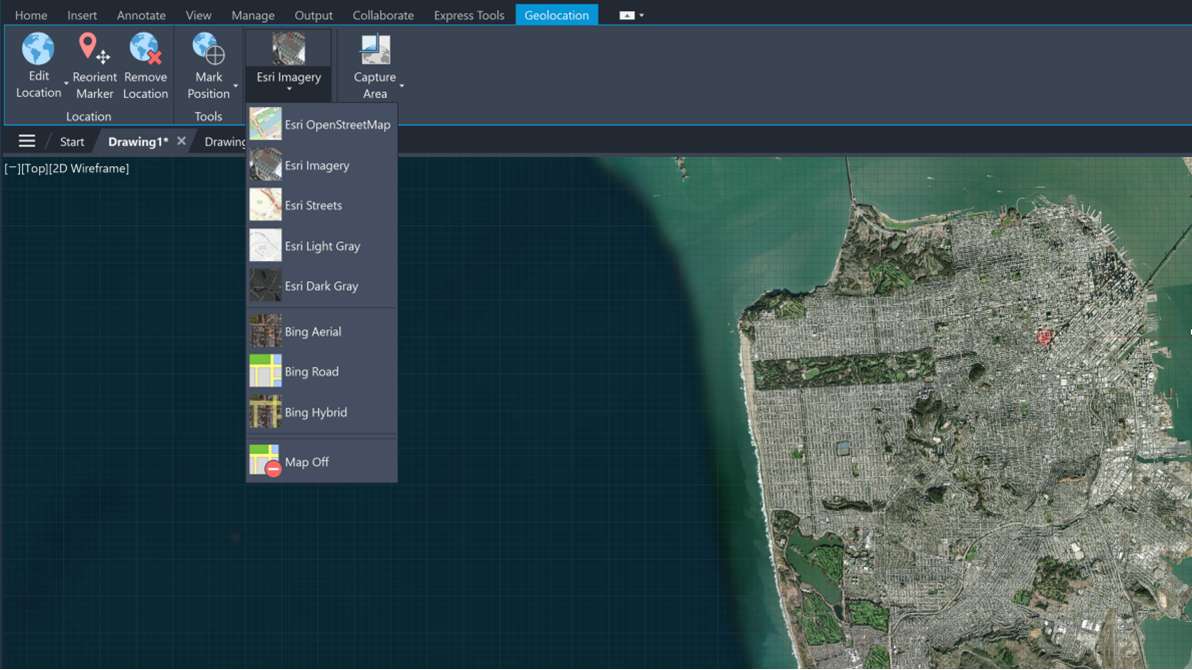Expand the Mark Position dropdown arrow
This screenshot has width=1192, height=670.
click(236, 85)
